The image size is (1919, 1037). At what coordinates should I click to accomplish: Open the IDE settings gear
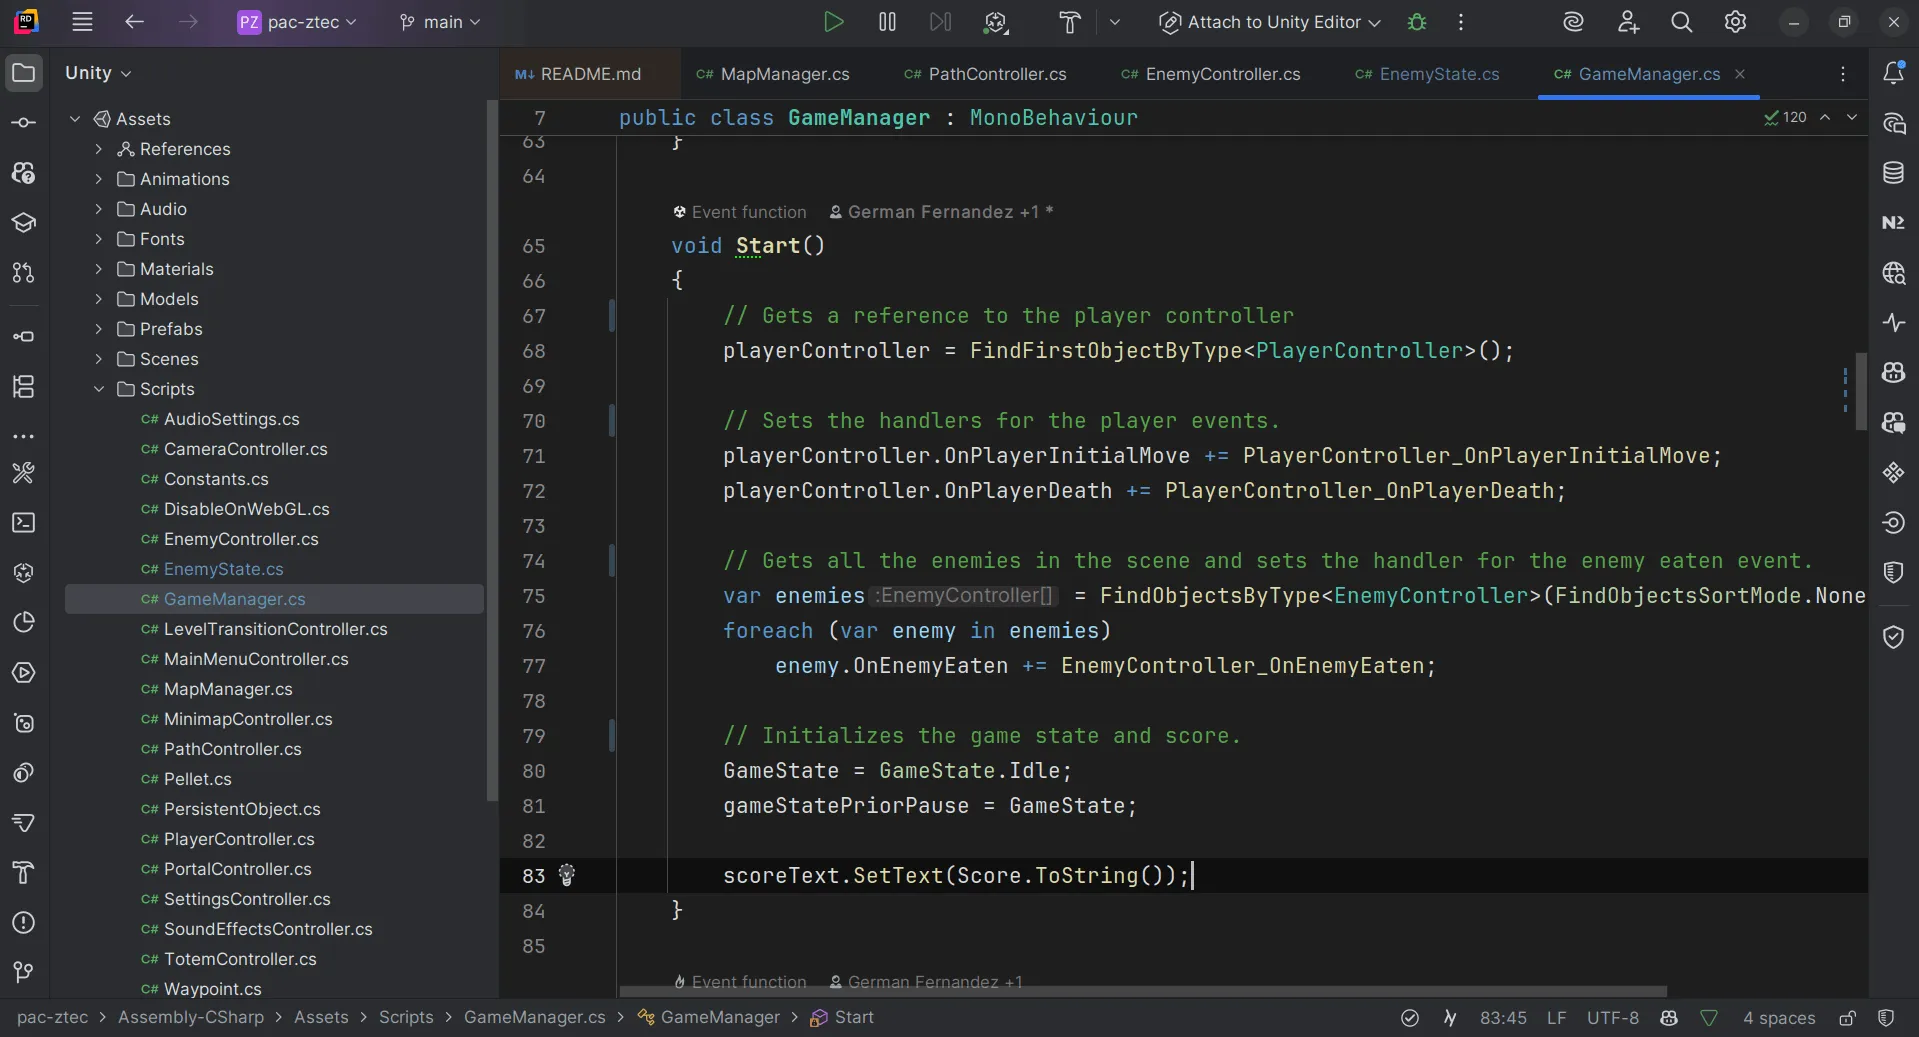[x=1735, y=22]
